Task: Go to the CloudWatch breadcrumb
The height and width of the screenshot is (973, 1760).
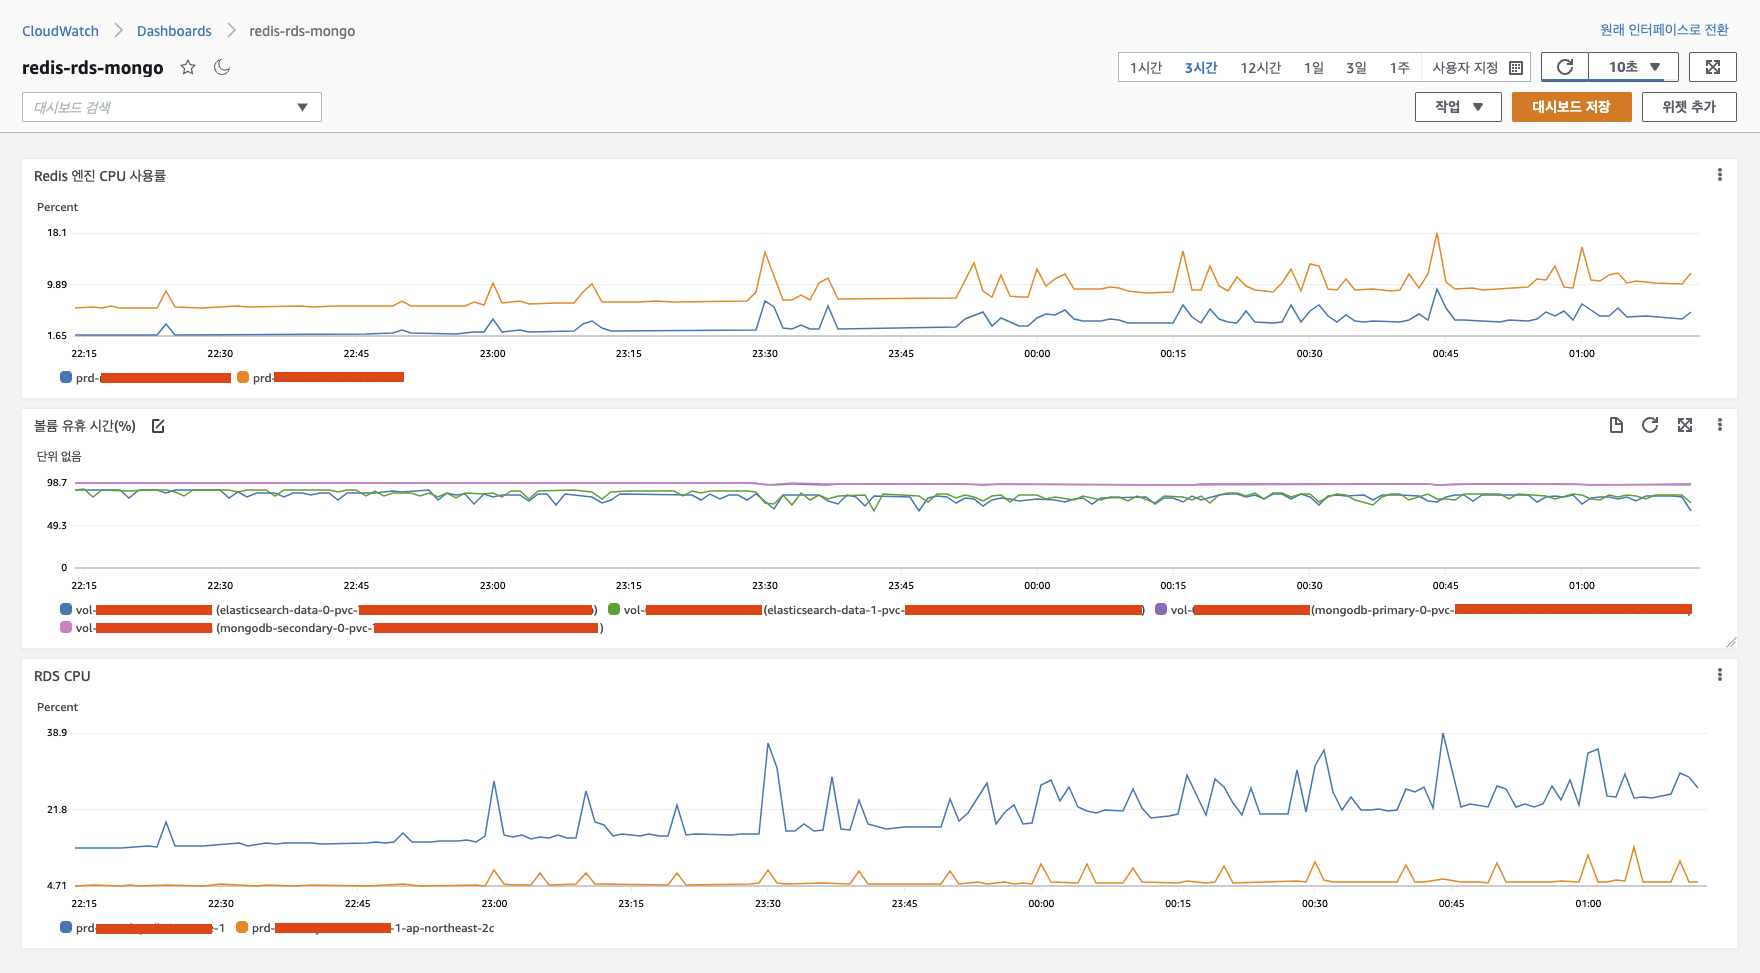Action: (x=60, y=31)
